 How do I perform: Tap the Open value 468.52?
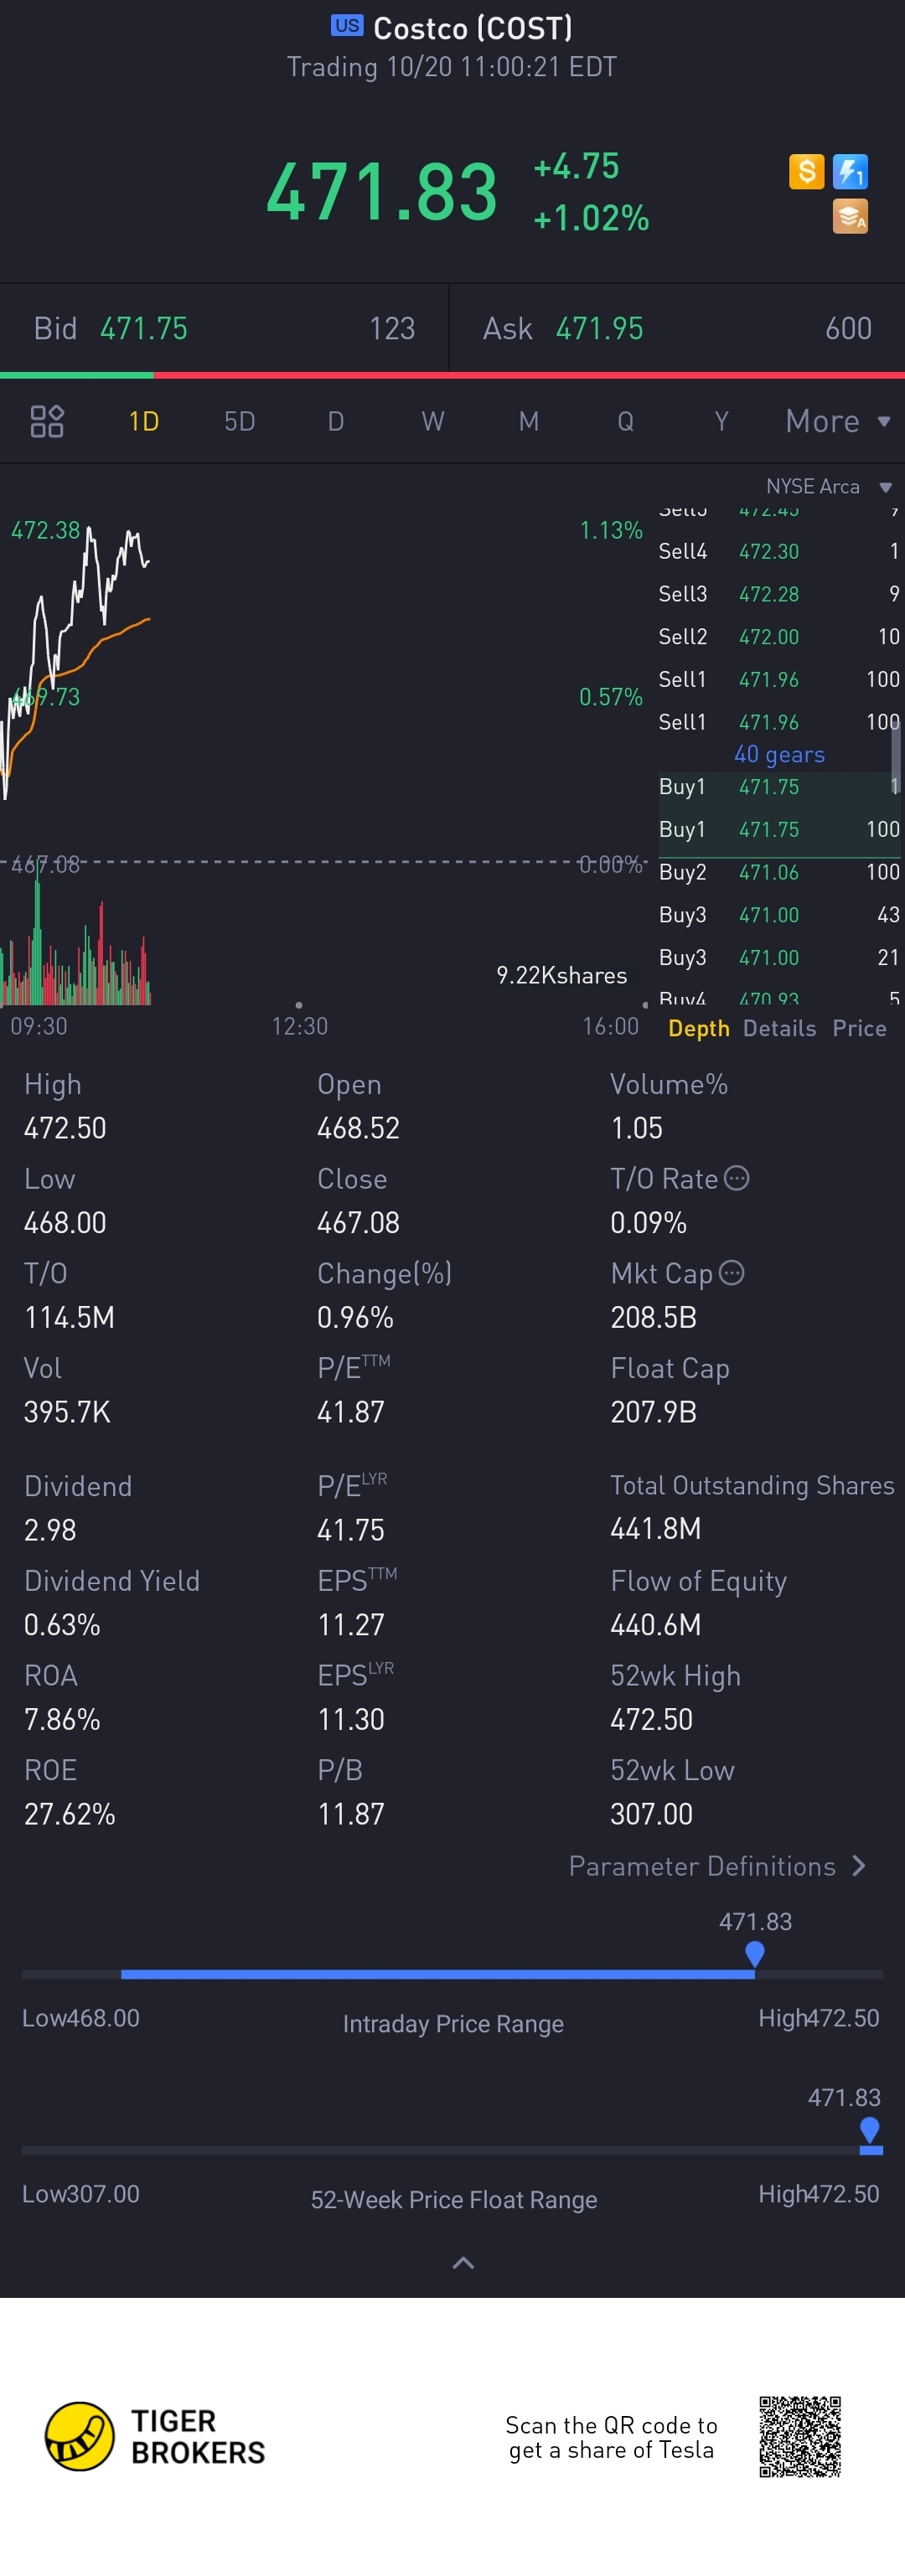[358, 1128]
